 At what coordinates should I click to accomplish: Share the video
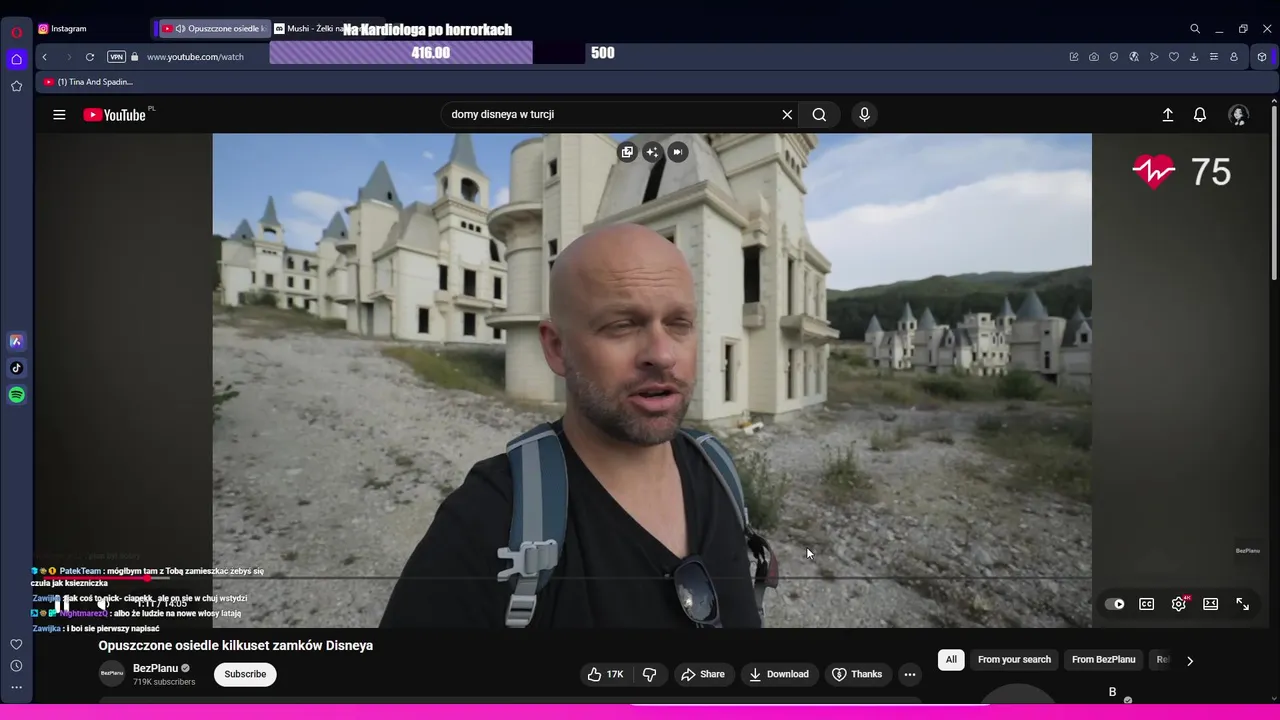703,674
